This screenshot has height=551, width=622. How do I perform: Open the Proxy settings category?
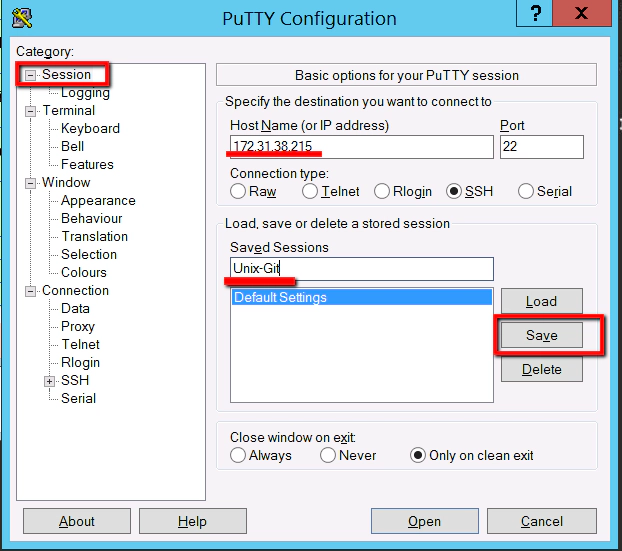[x=78, y=326]
